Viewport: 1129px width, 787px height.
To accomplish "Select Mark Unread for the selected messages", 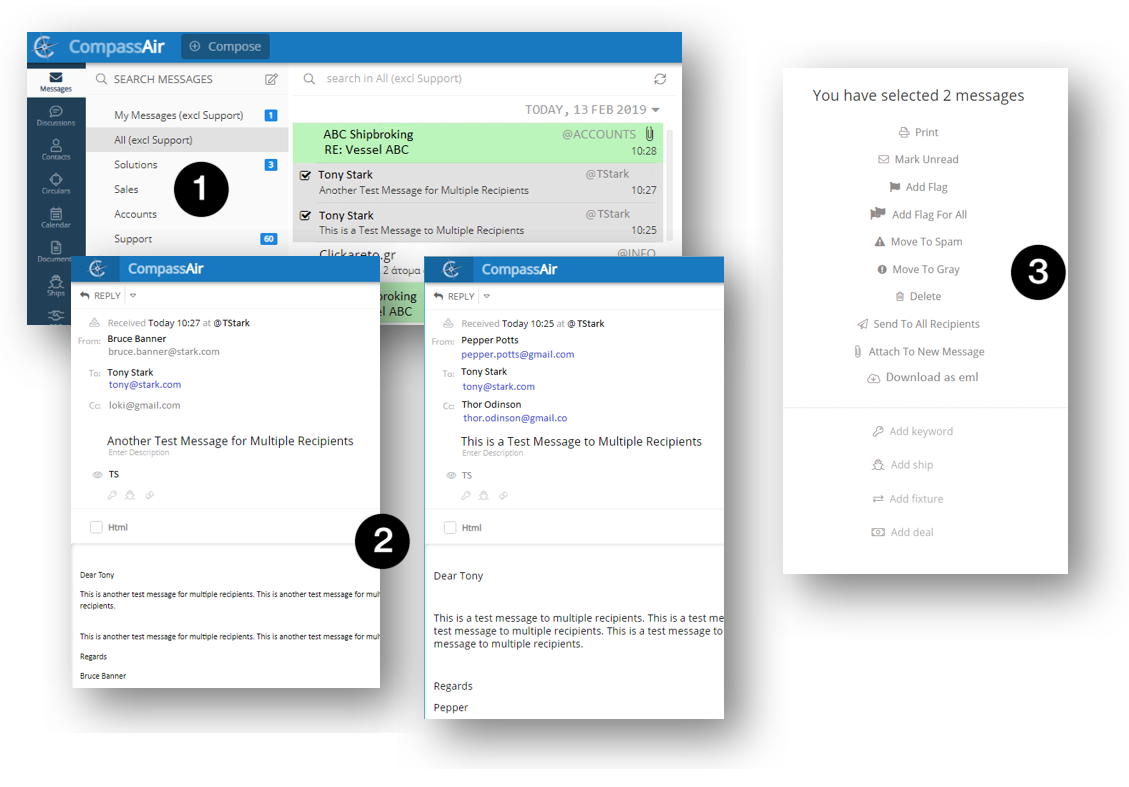I will [918, 159].
